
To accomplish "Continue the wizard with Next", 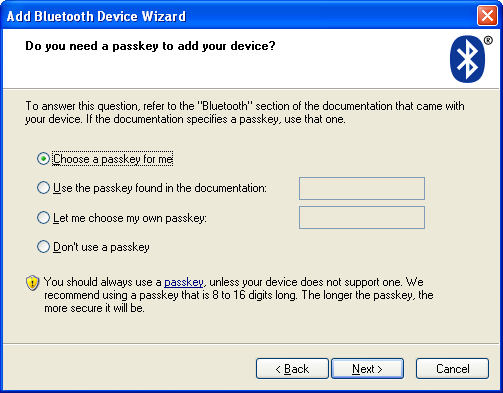I will coord(367,369).
